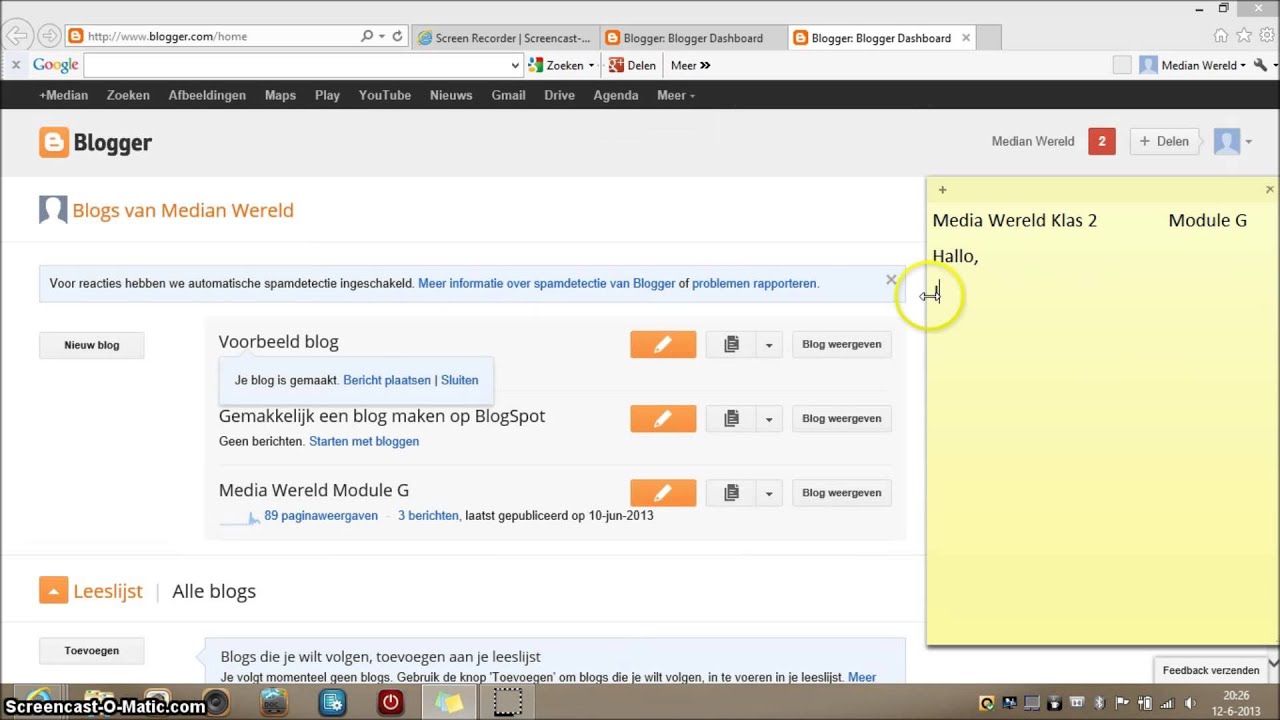Open the 3 berichten link
Image resolution: width=1280 pixels, height=720 pixels.
pos(428,516)
